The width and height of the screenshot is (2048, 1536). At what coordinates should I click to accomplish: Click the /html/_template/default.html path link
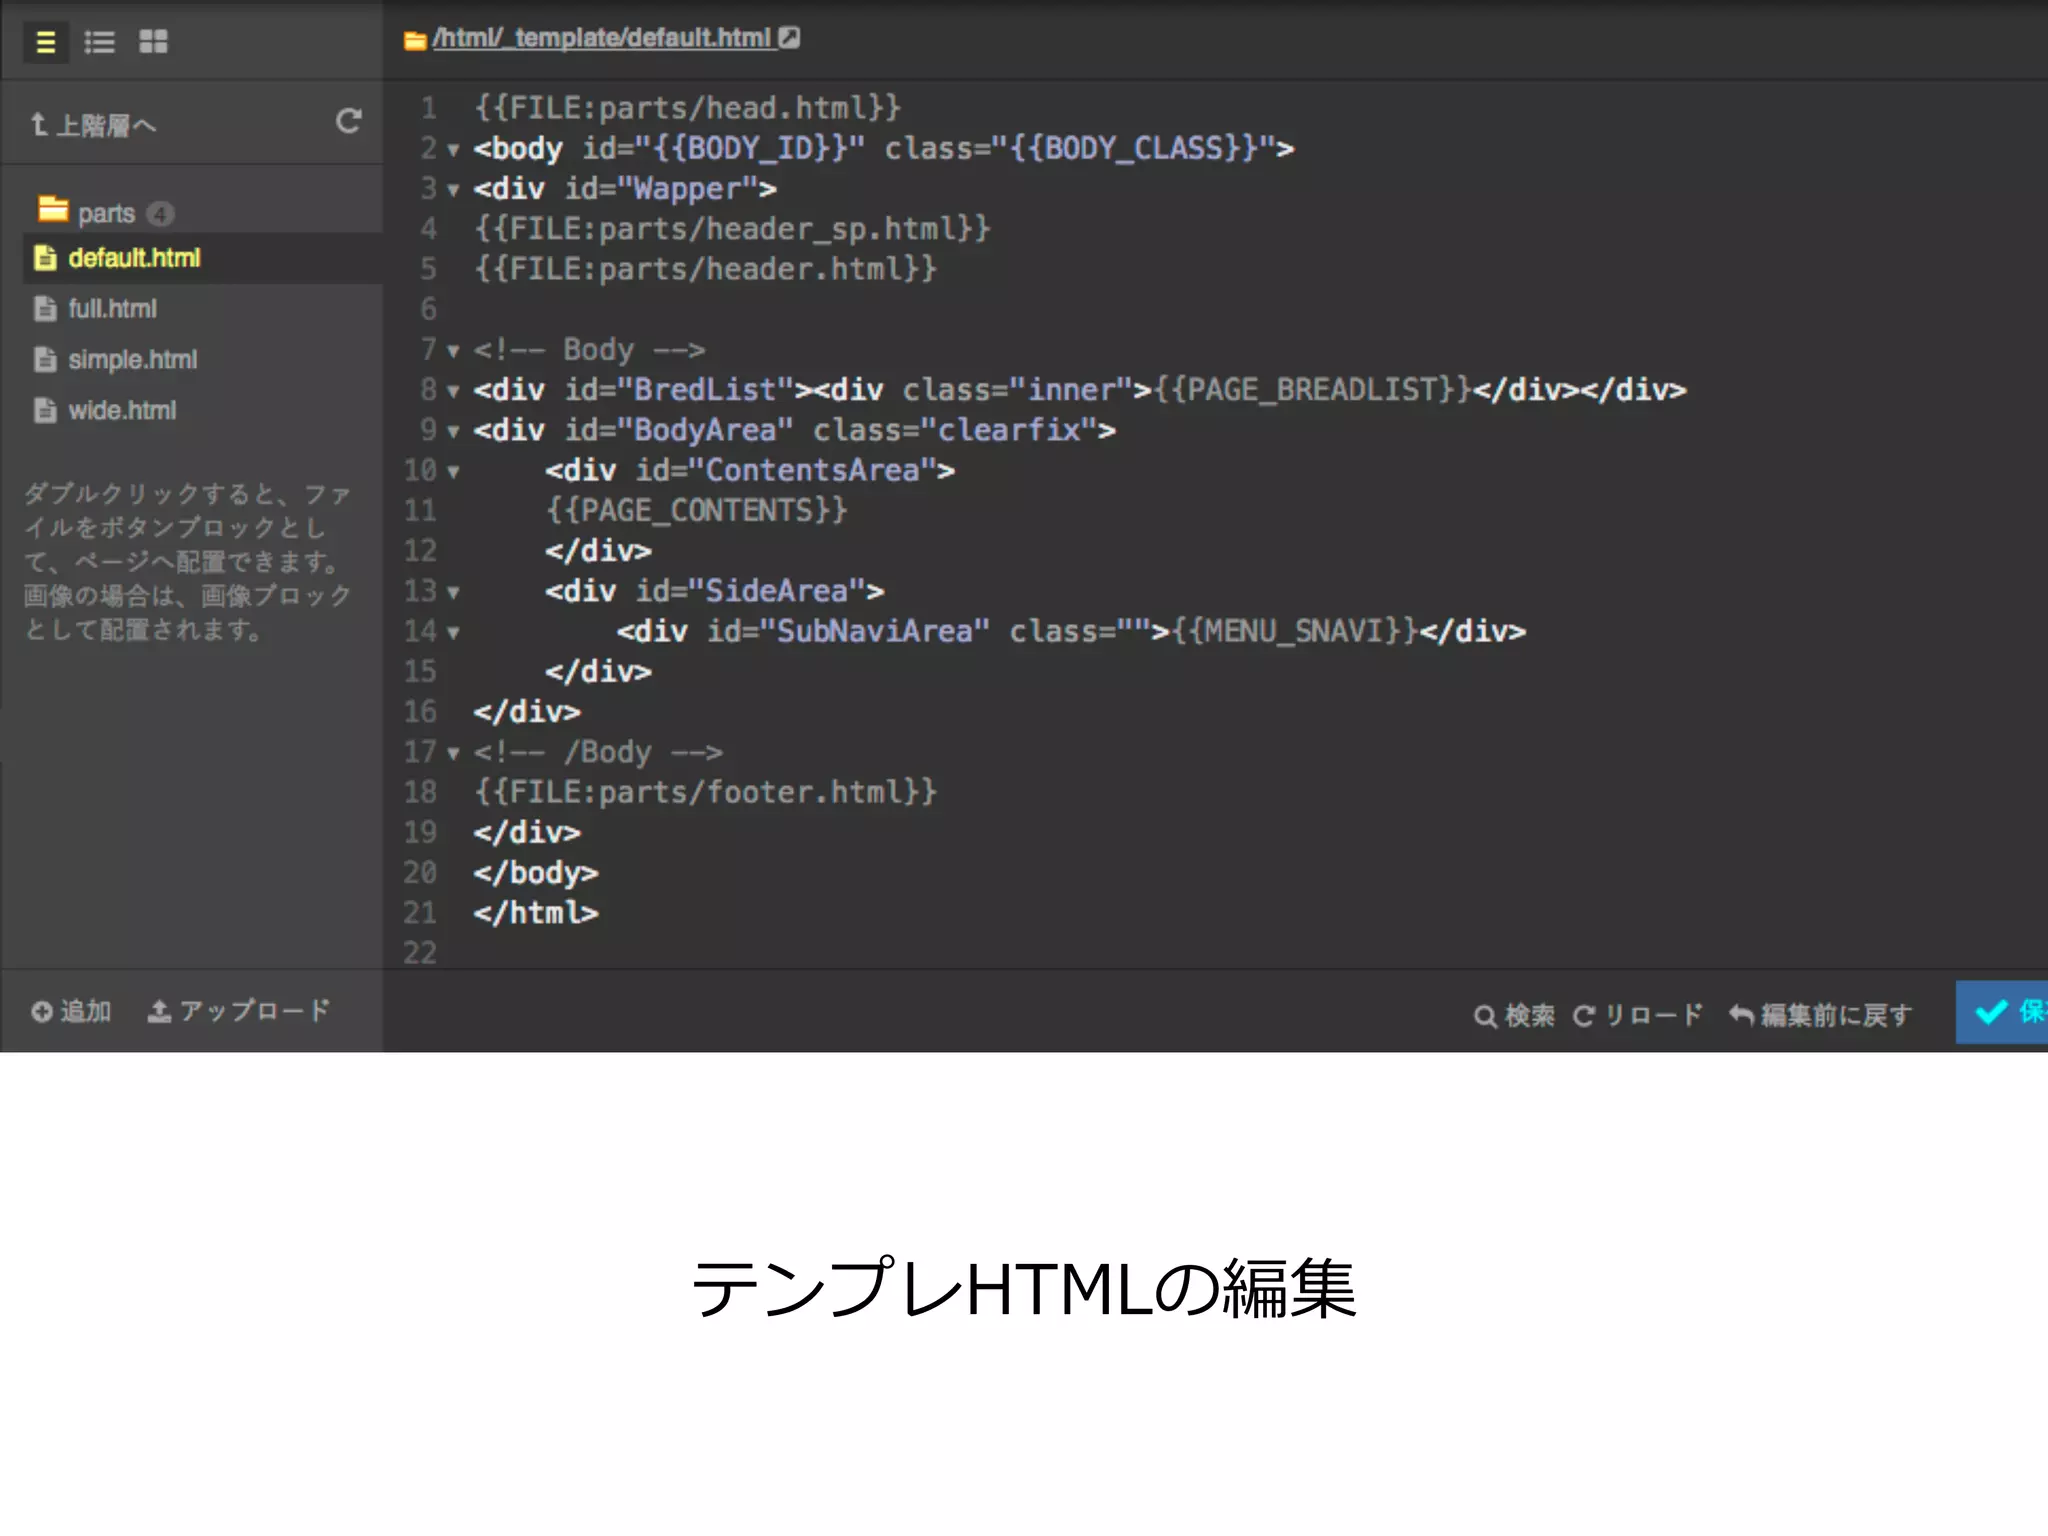point(602,38)
